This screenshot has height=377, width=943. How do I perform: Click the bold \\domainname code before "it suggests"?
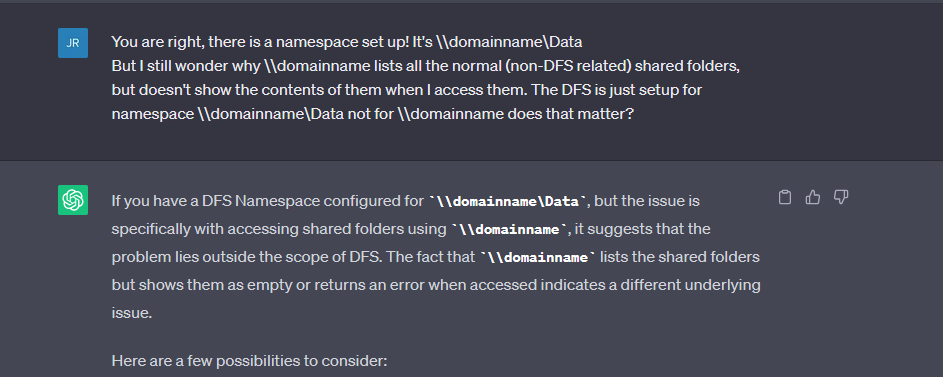[509, 230]
